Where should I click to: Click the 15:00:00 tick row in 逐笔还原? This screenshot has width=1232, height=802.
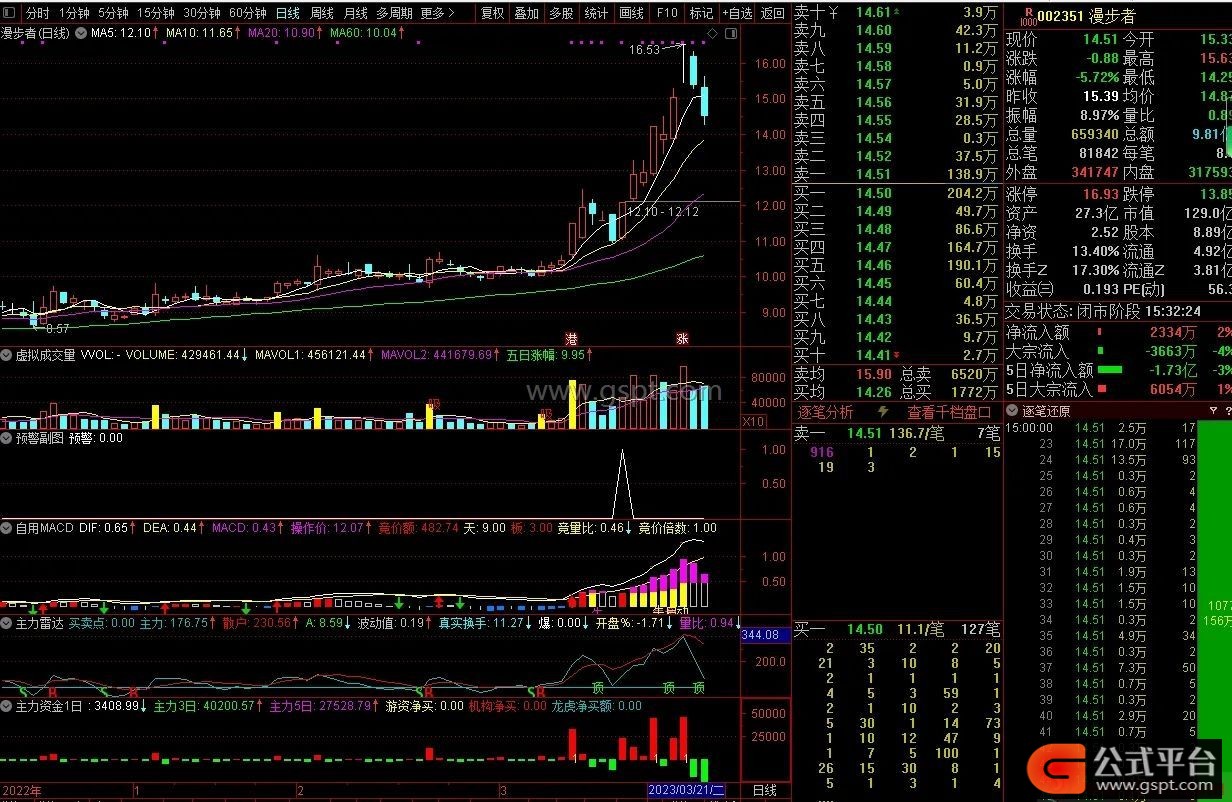tap(1102, 428)
